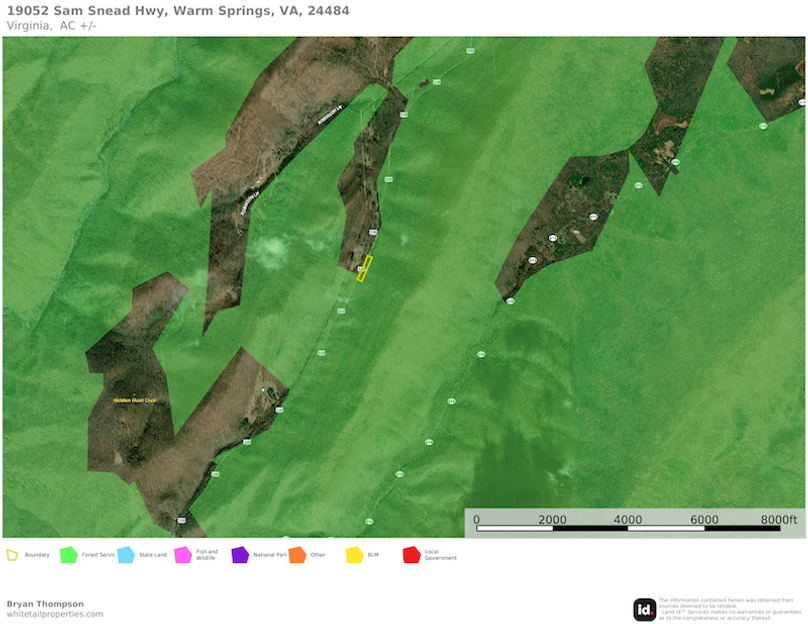Click the Land id logo icon
Screen dimensions: 808x624
(x=645, y=609)
